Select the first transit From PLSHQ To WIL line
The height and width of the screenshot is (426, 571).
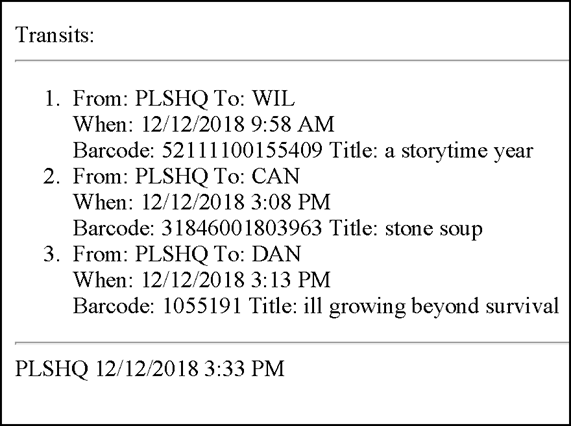coord(184,98)
